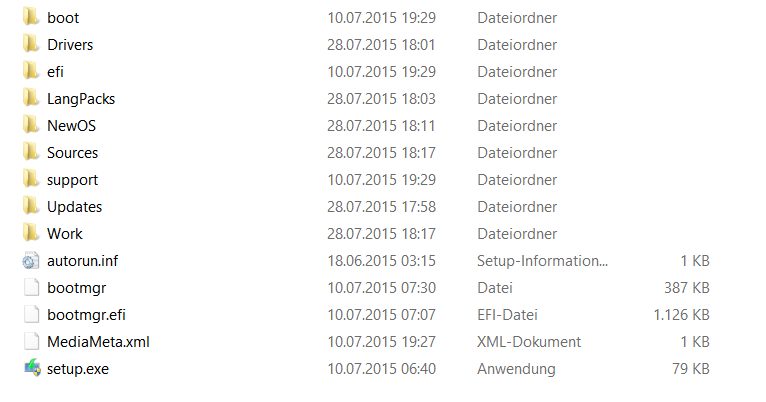Click the LangPacks folder icon
This screenshot has height=402, width=766.
point(31,98)
